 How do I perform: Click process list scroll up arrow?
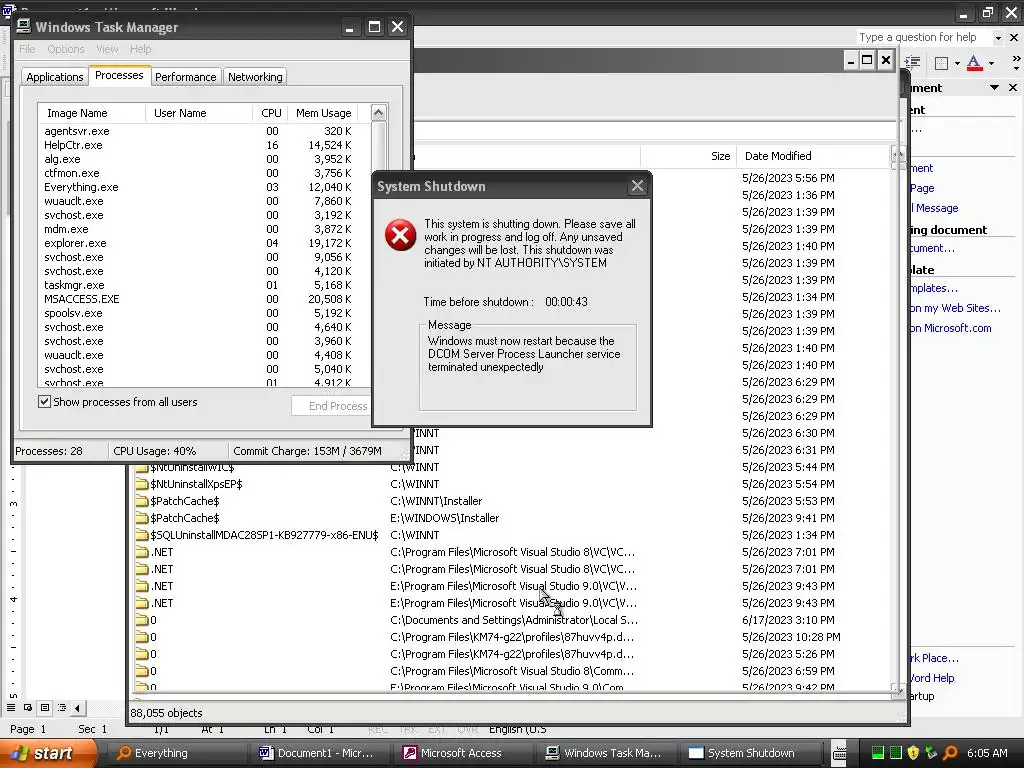(x=379, y=113)
